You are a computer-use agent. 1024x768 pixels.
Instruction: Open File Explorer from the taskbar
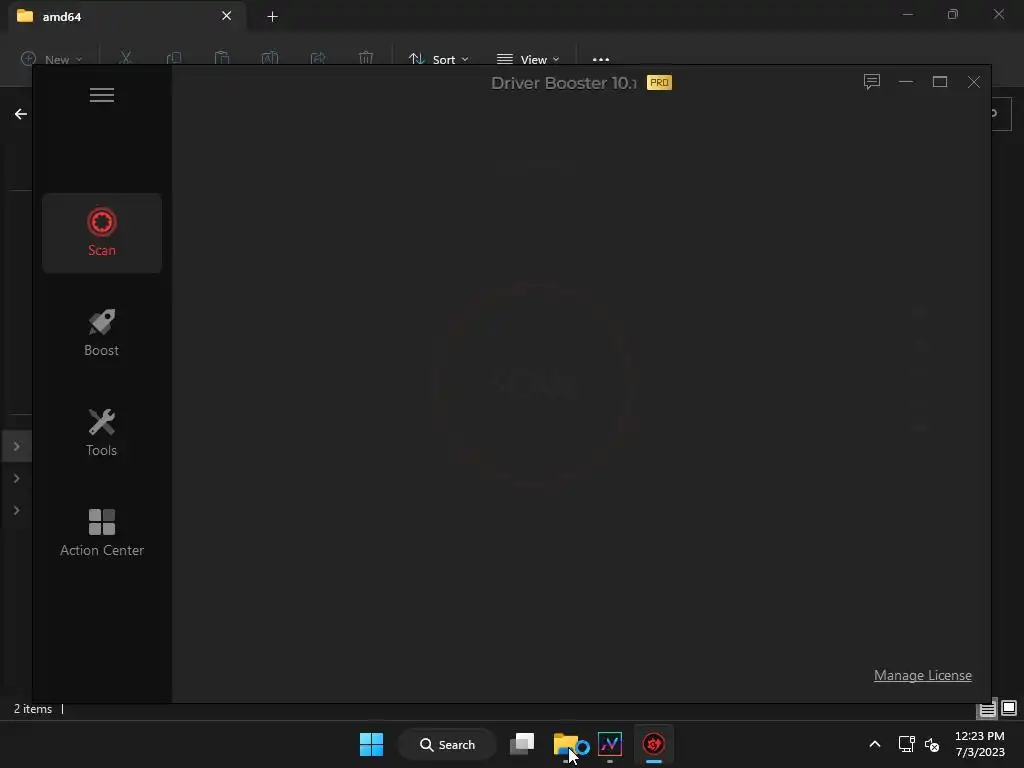[x=566, y=744]
